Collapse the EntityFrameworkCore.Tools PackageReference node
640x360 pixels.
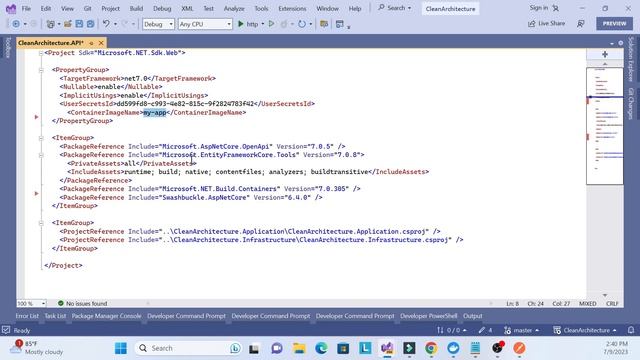coord(41,155)
